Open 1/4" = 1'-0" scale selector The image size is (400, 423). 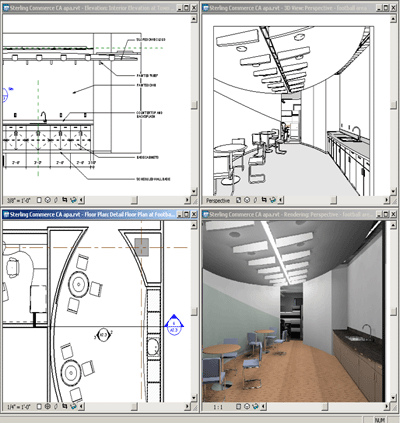(x=19, y=406)
